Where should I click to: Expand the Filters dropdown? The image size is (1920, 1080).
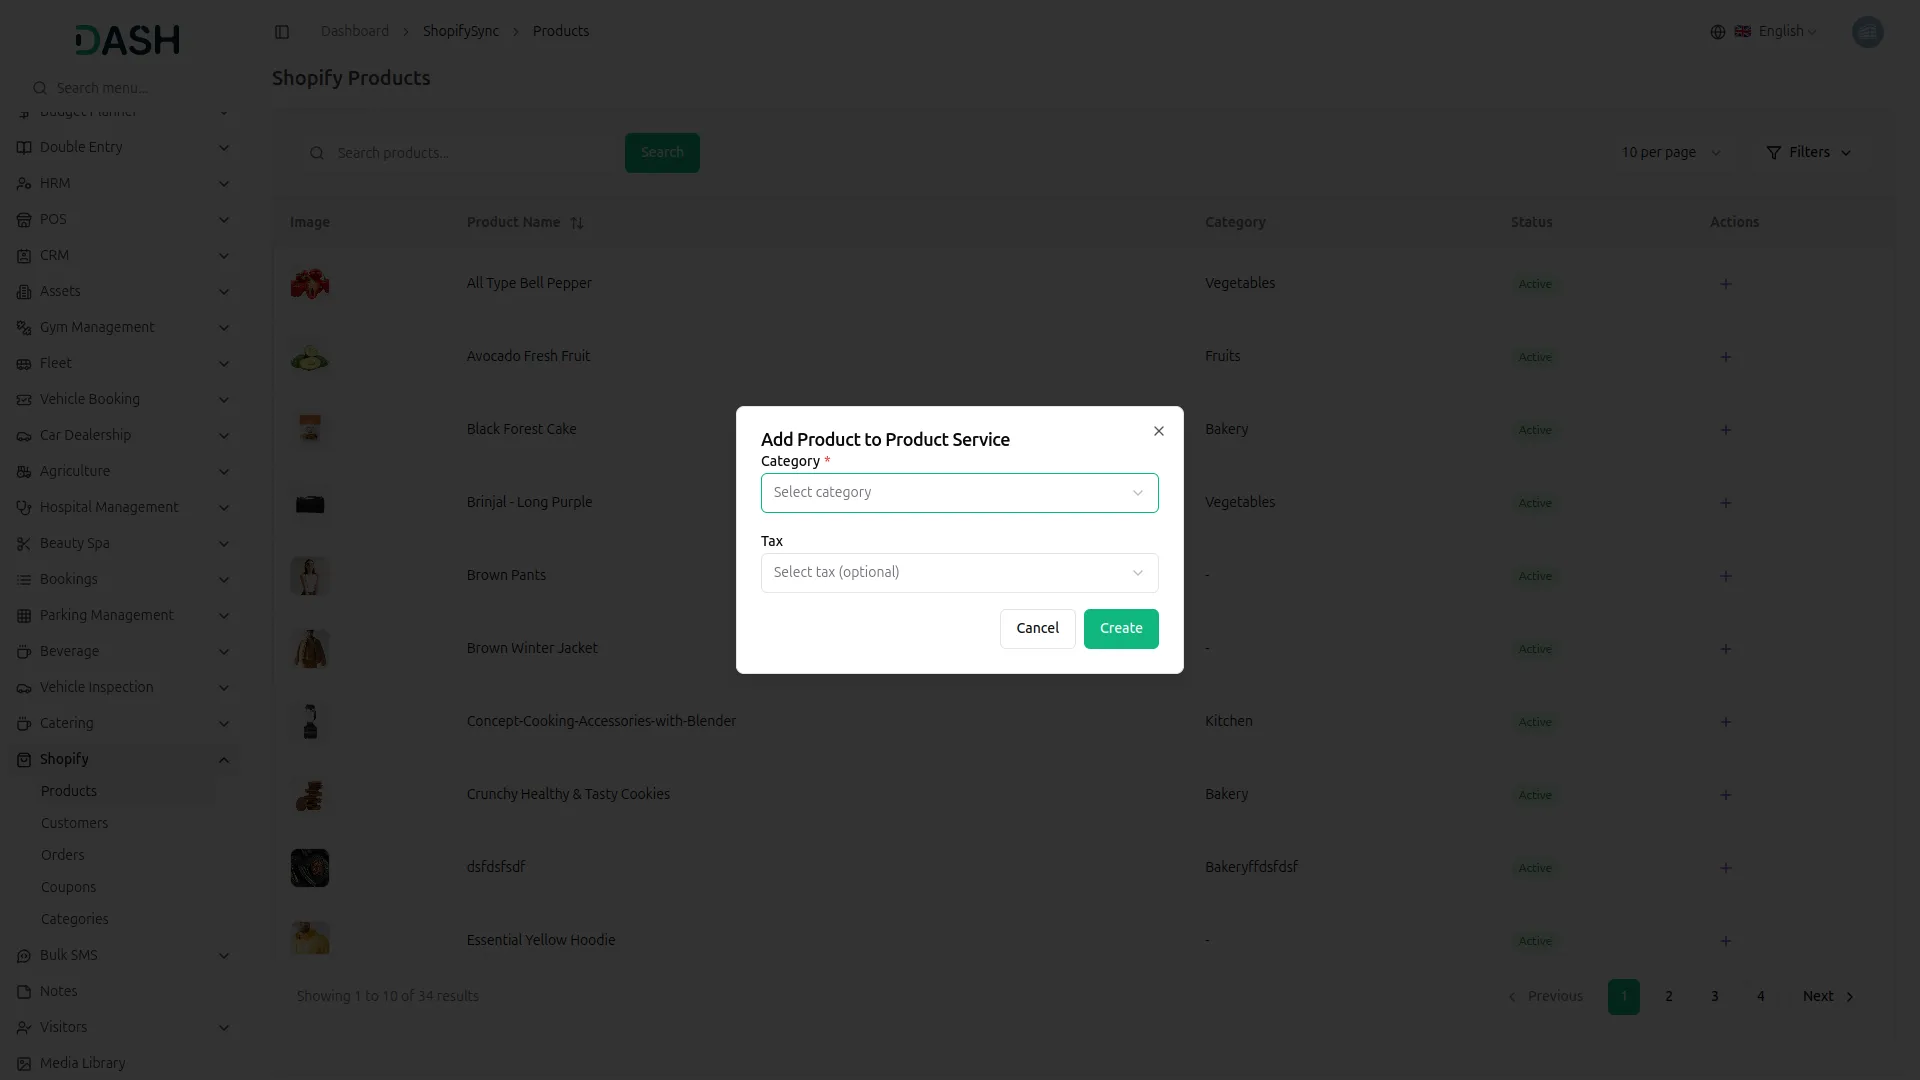click(x=1809, y=153)
